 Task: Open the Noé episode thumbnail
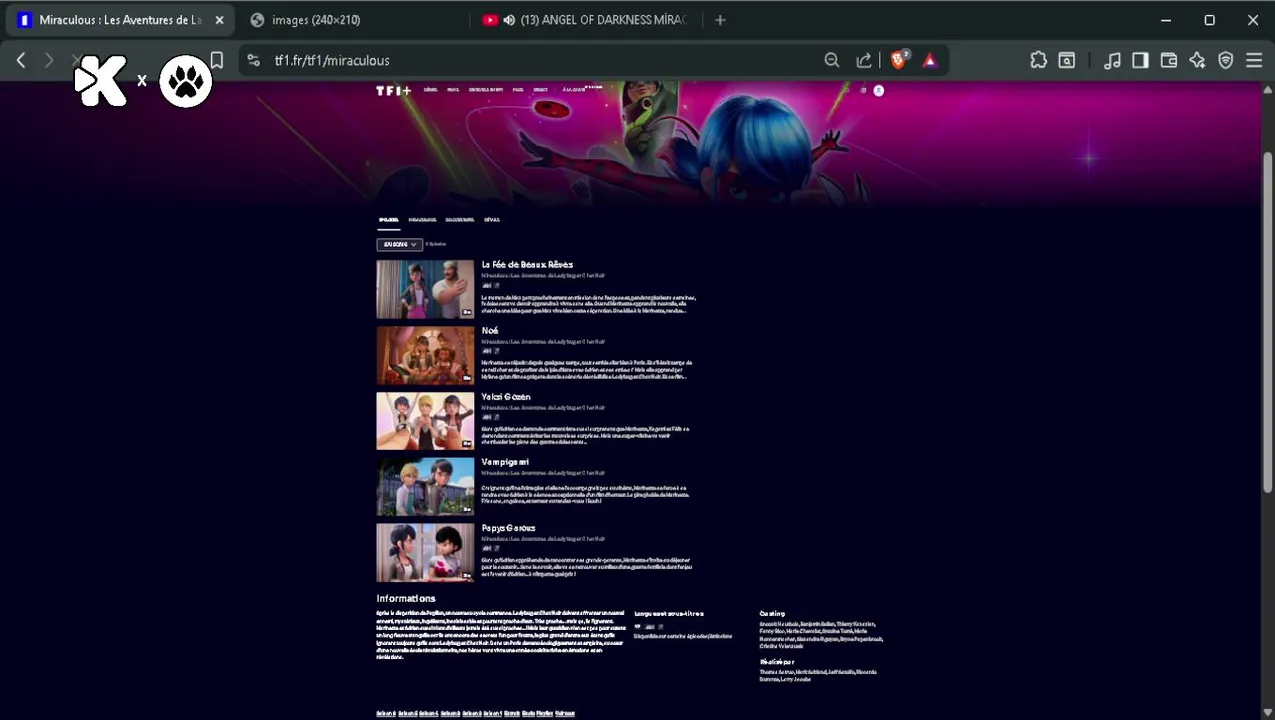tap(425, 355)
